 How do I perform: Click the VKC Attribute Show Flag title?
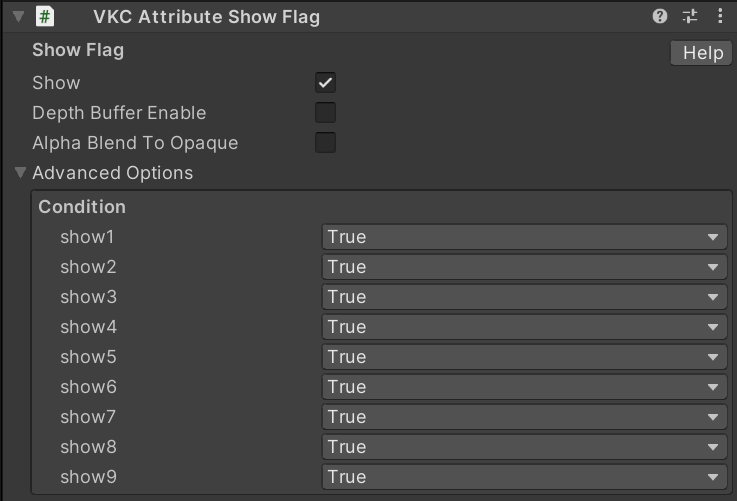(x=206, y=16)
